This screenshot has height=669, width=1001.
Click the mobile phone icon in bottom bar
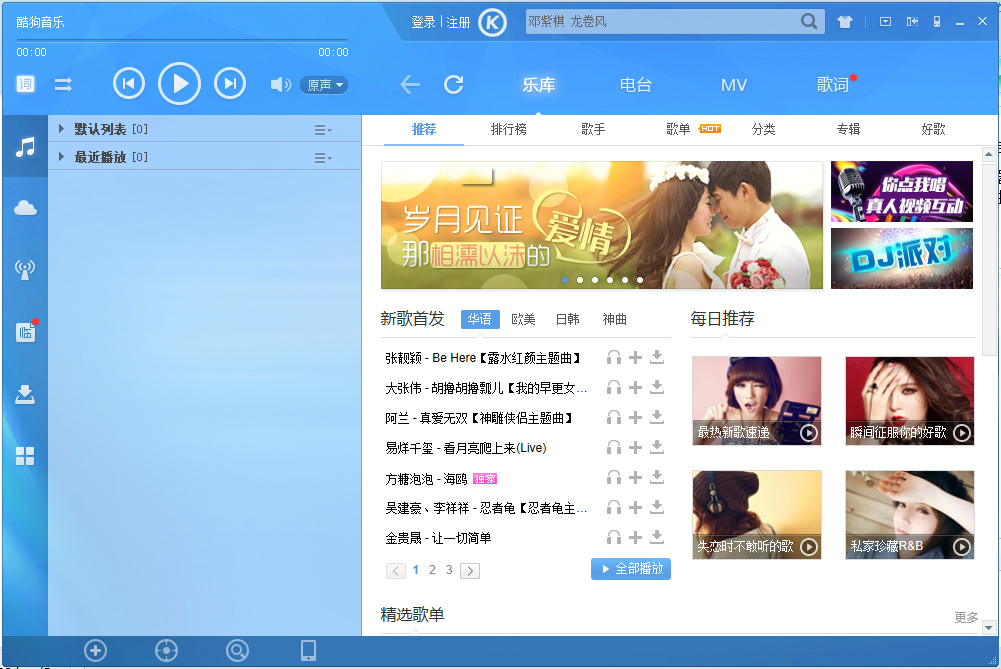[308, 650]
